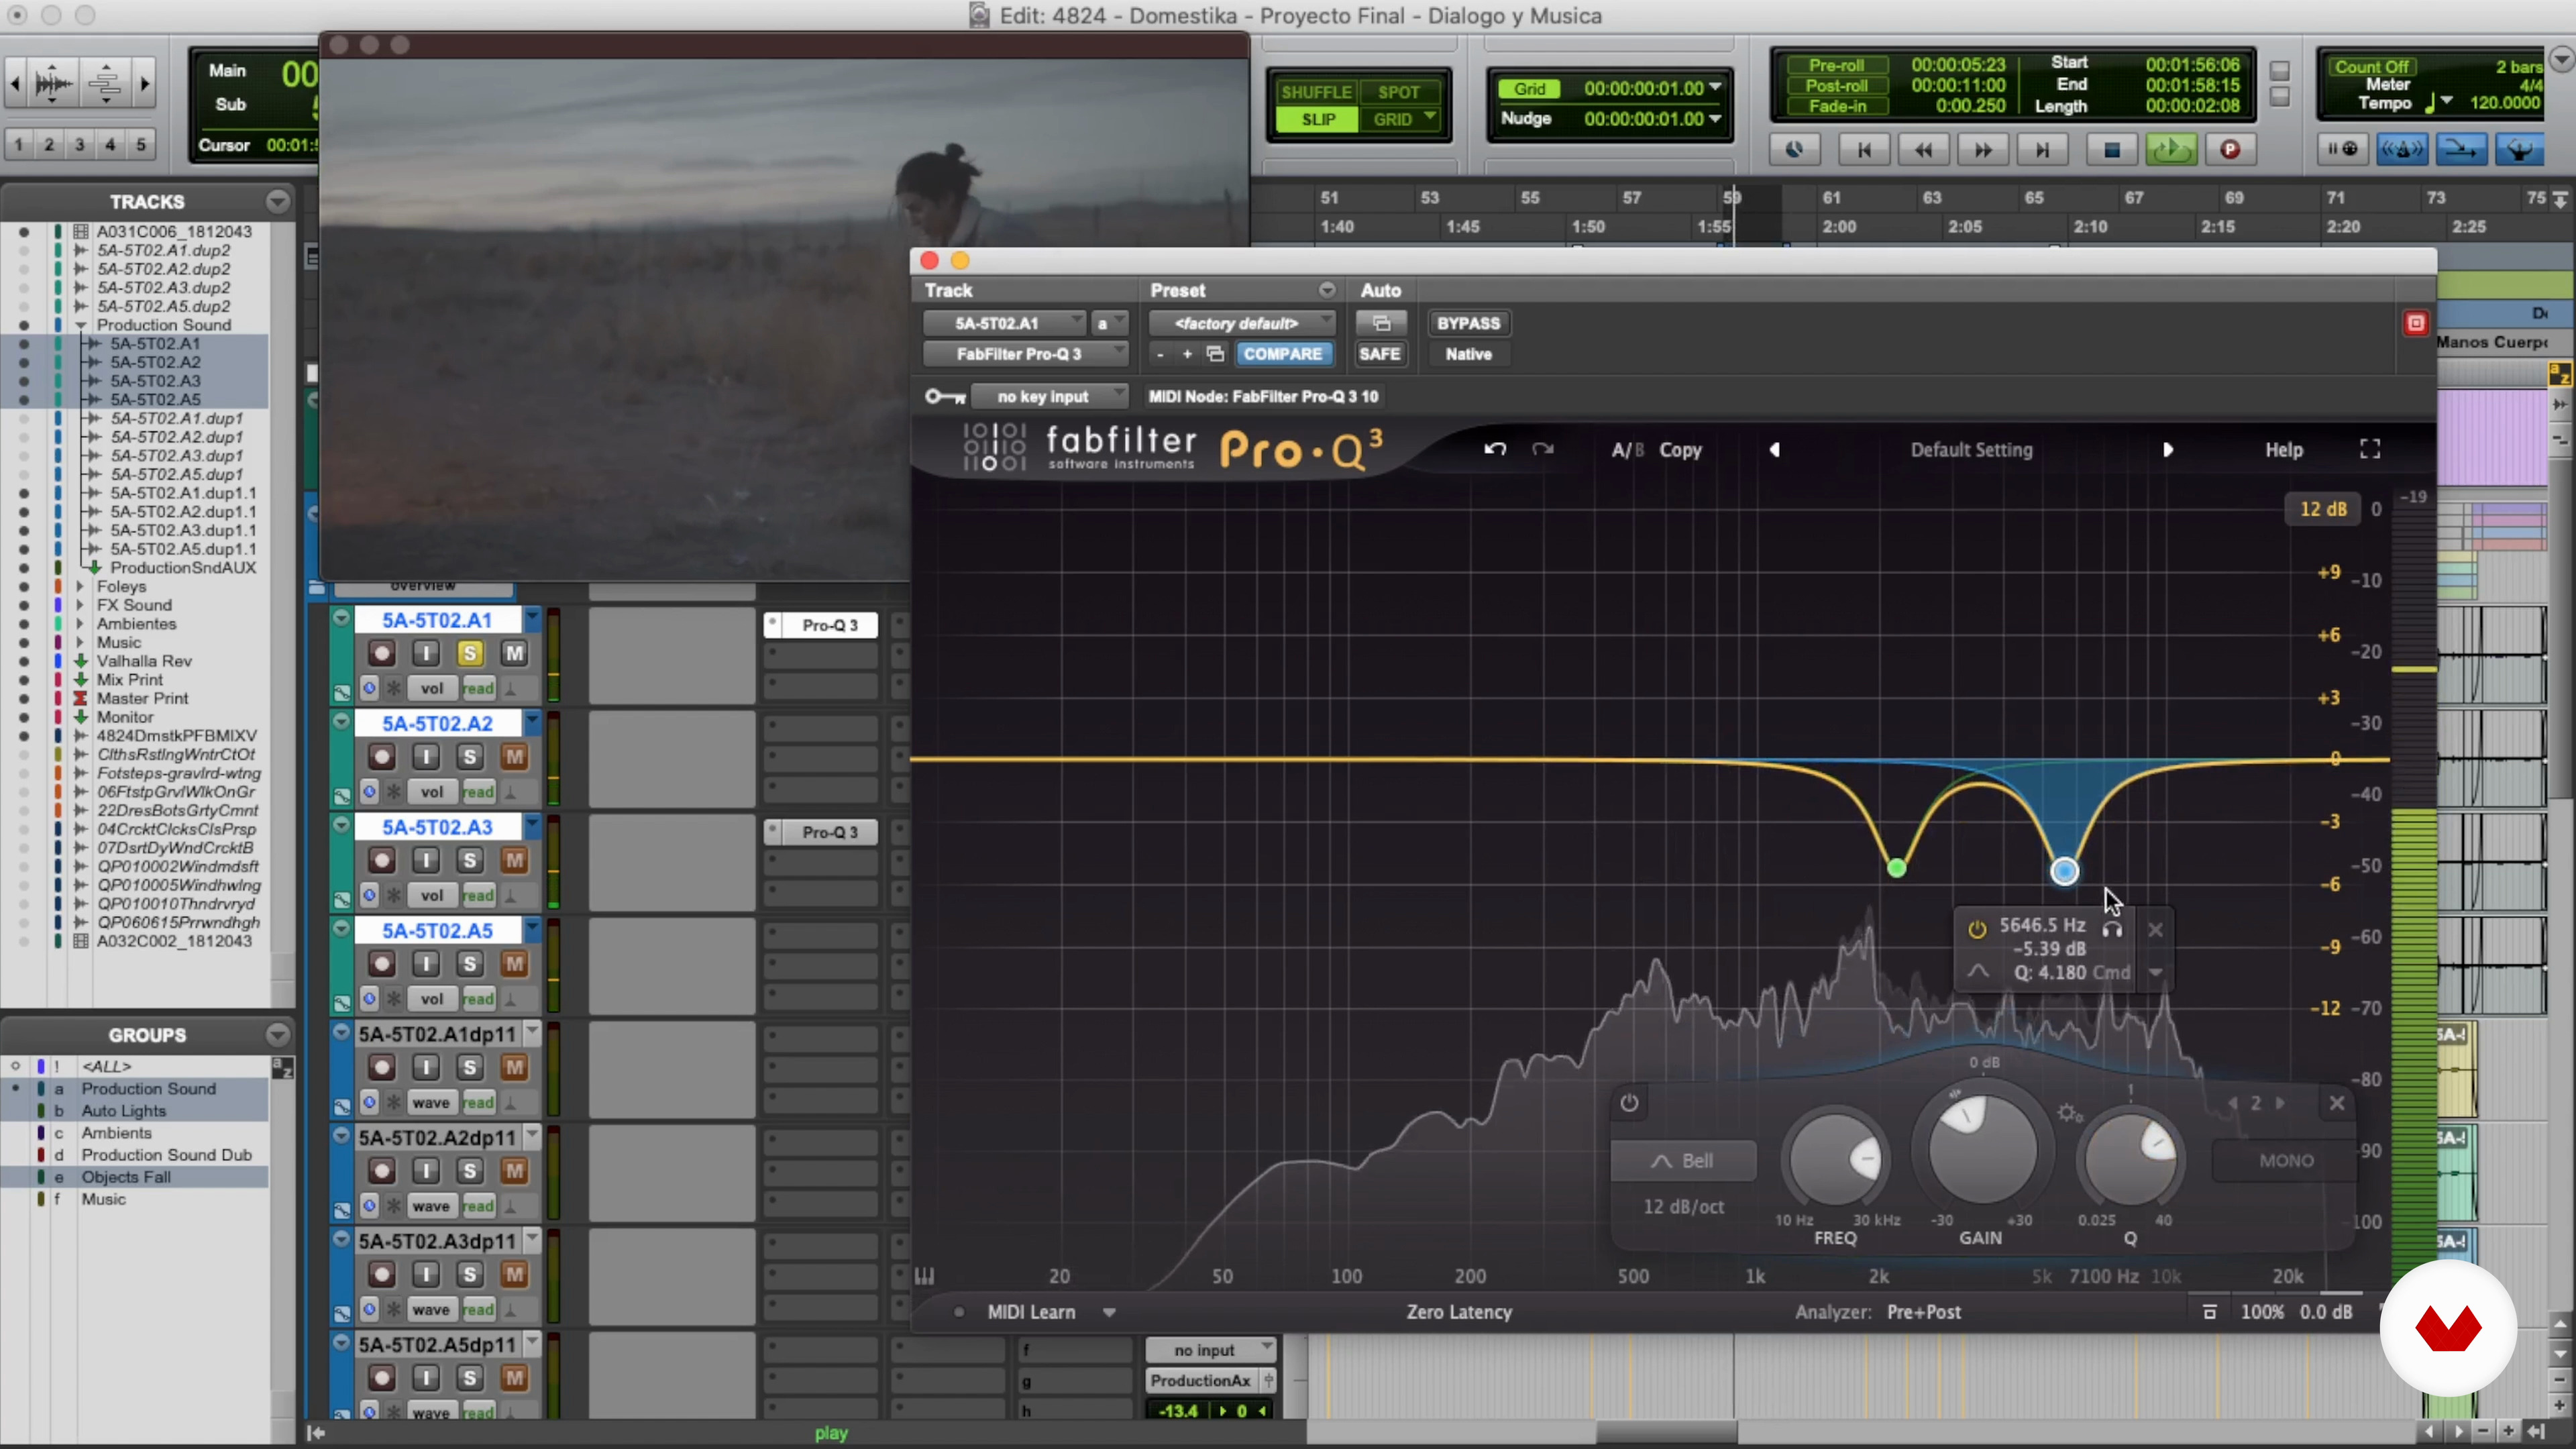Image resolution: width=2576 pixels, height=1449 pixels.
Task: Click MIDI Learn button
Action: pos(1031,1312)
